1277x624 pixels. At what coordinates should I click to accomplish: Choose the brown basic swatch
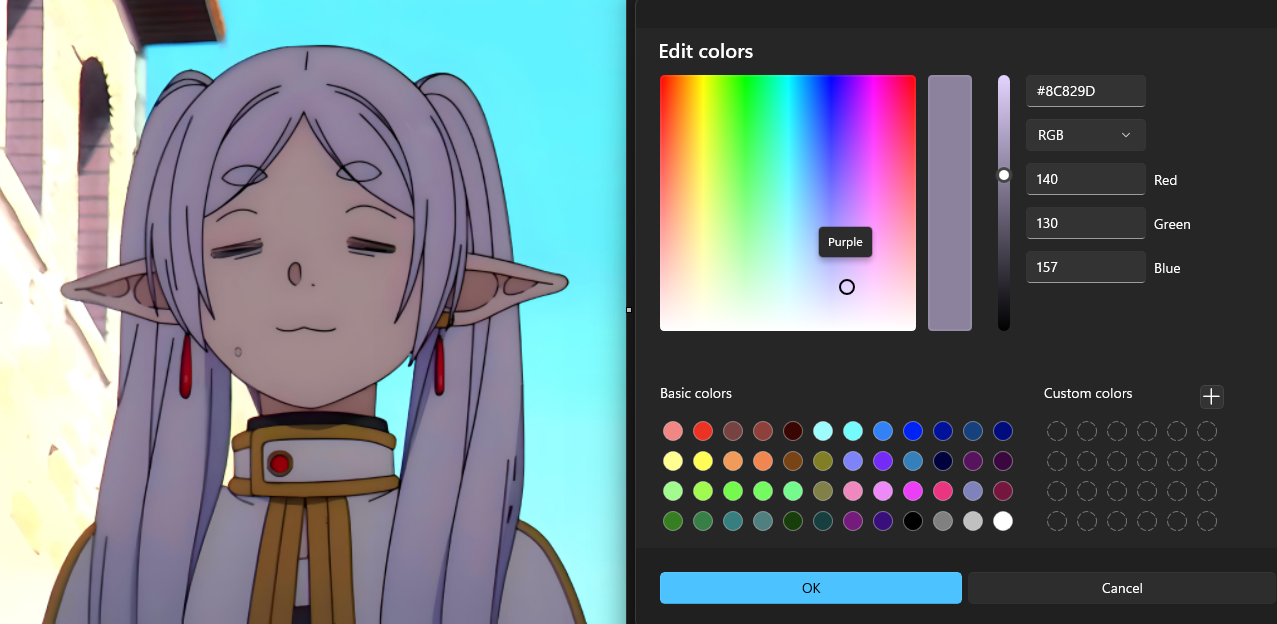793,461
